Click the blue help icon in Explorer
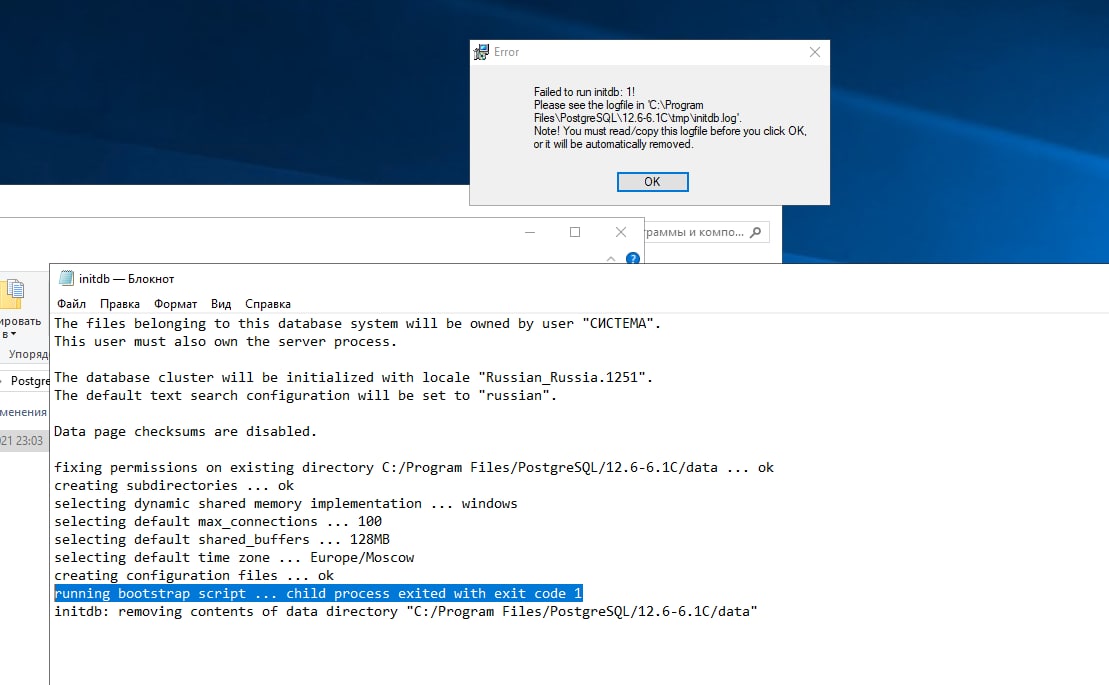The image size is (1109, 685). (x=633, y=258)
